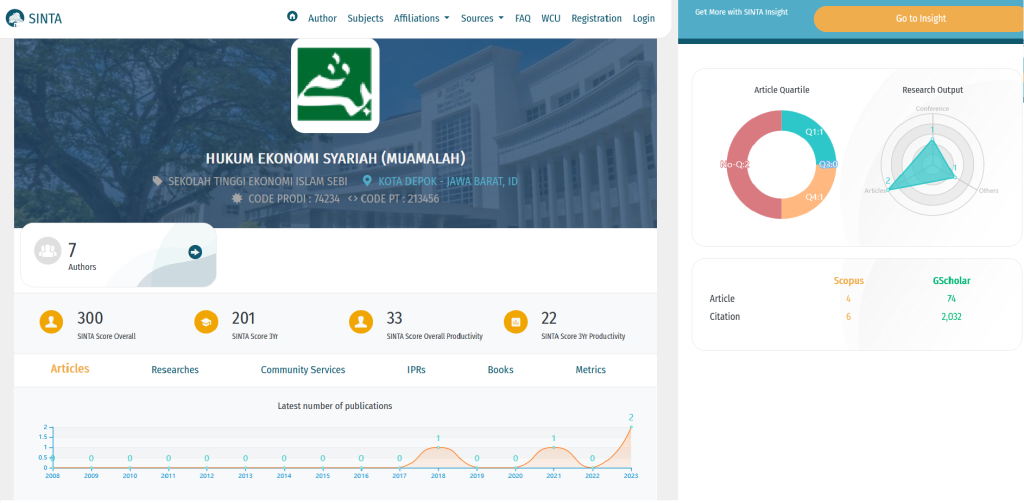Viewport: 1024px width, 503px height.
Task: Click the badge icon beside CODE PRODI
Action: click(236, 198)
